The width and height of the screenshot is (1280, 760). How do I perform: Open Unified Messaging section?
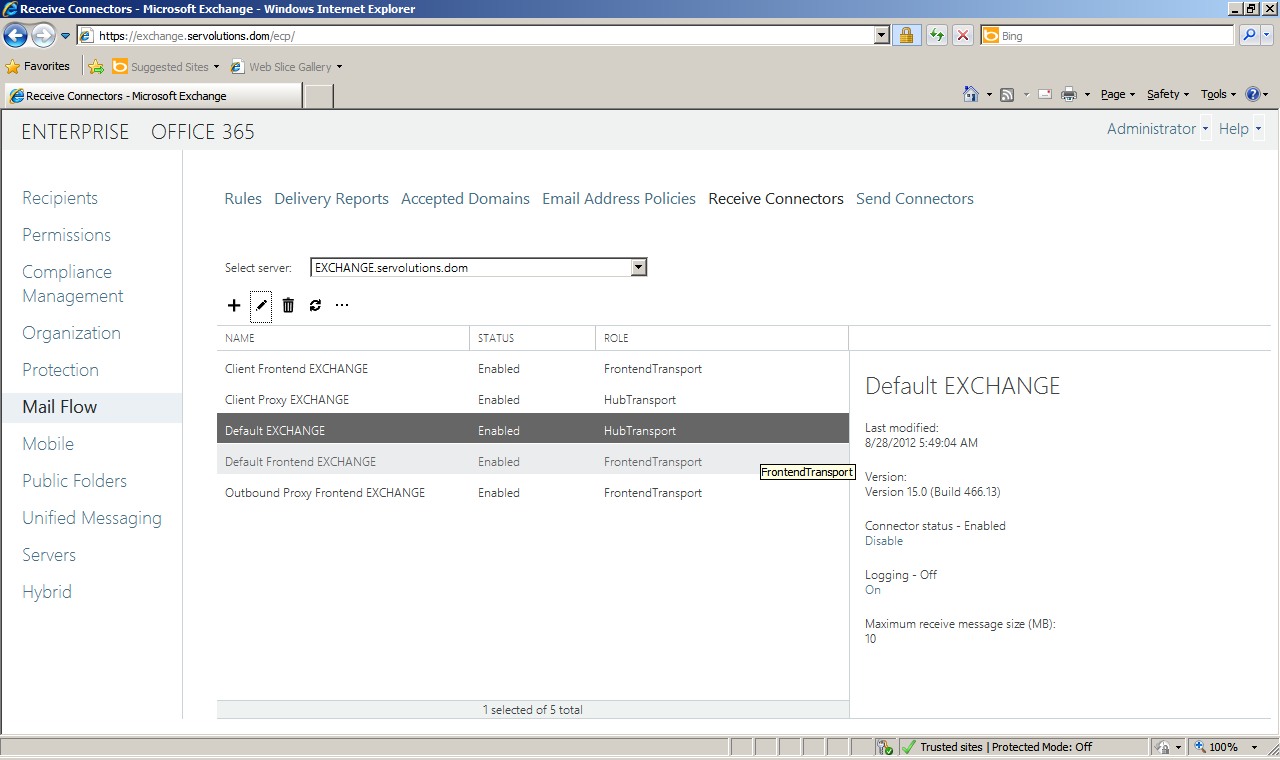coord(92,518)
